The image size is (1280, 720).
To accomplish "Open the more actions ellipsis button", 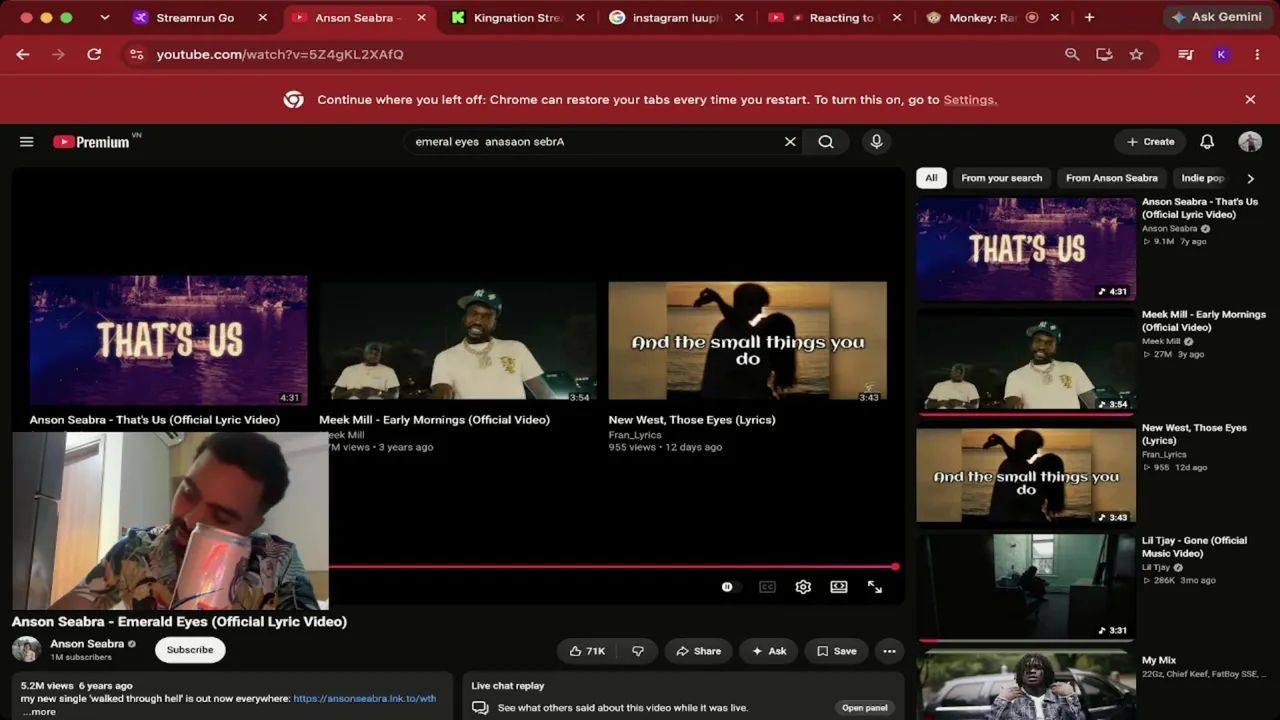I will coord(889,651).
